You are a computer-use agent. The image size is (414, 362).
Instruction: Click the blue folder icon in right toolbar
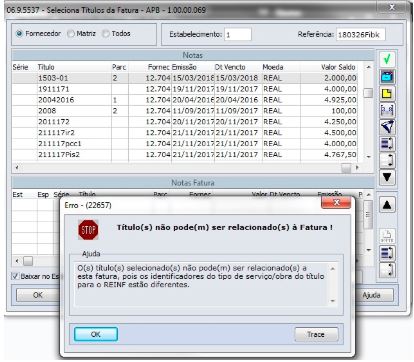(387, 77)
